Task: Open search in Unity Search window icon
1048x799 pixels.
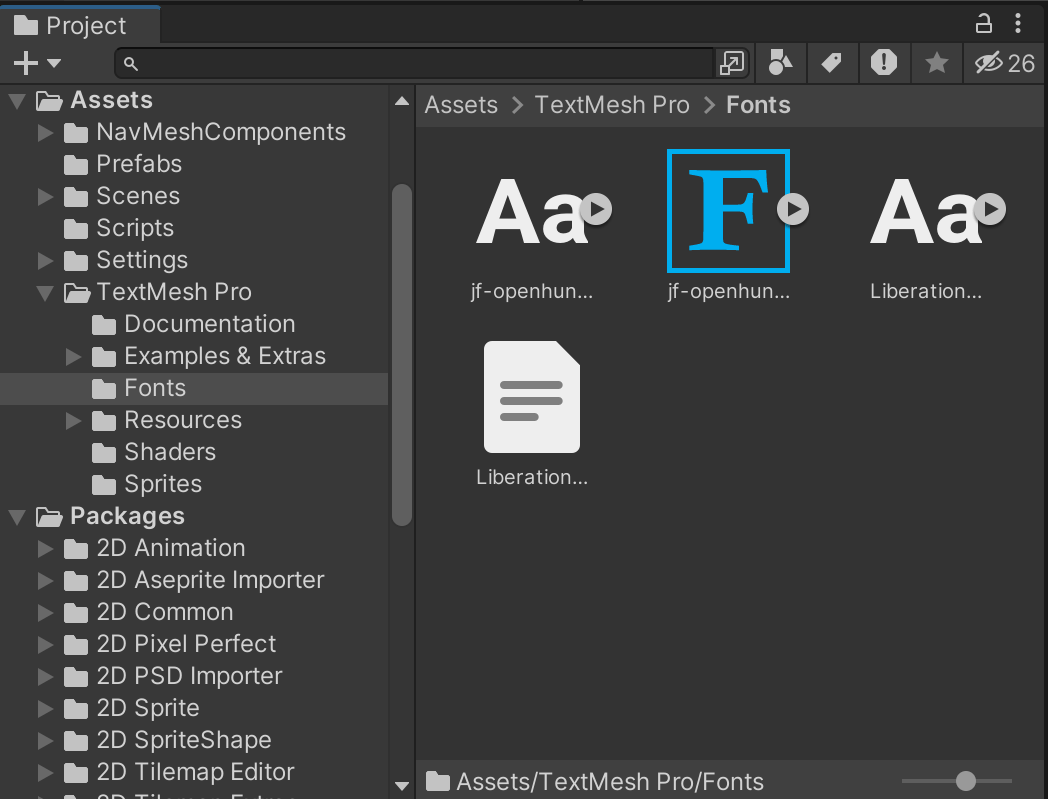Action: pyautogui.click(x=731, y=64)
